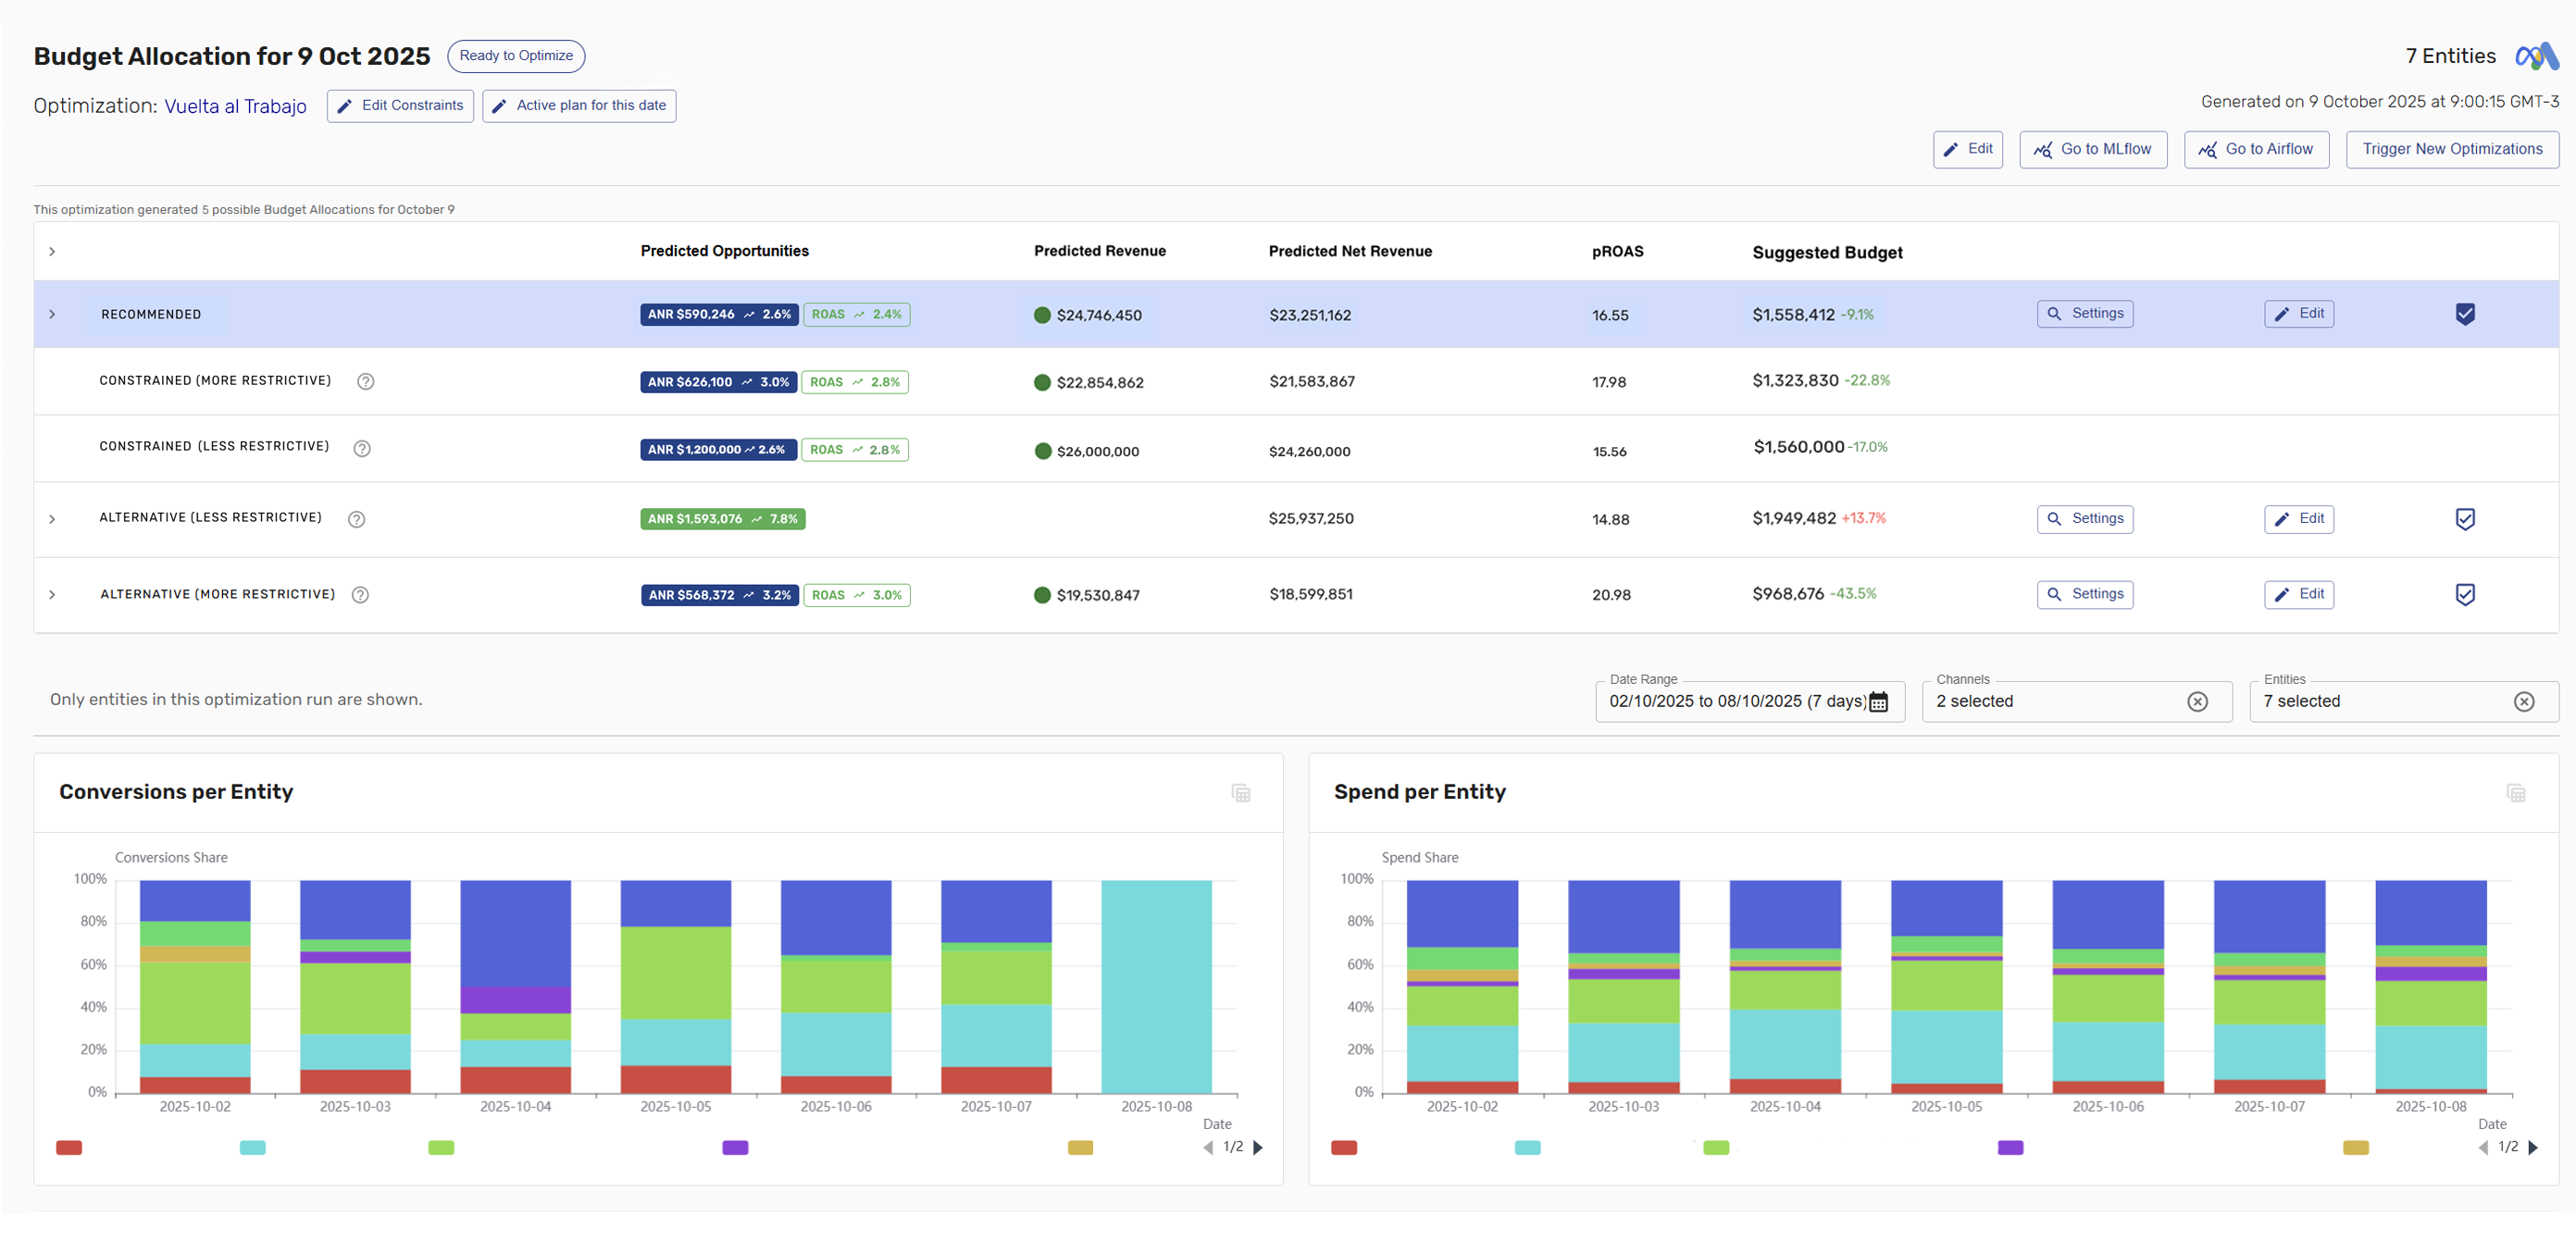Image resolution: width=2576 pixels, height=1241 pixels.
Task: Go to next page of Spend legend
Action: coord(2533,1147)
